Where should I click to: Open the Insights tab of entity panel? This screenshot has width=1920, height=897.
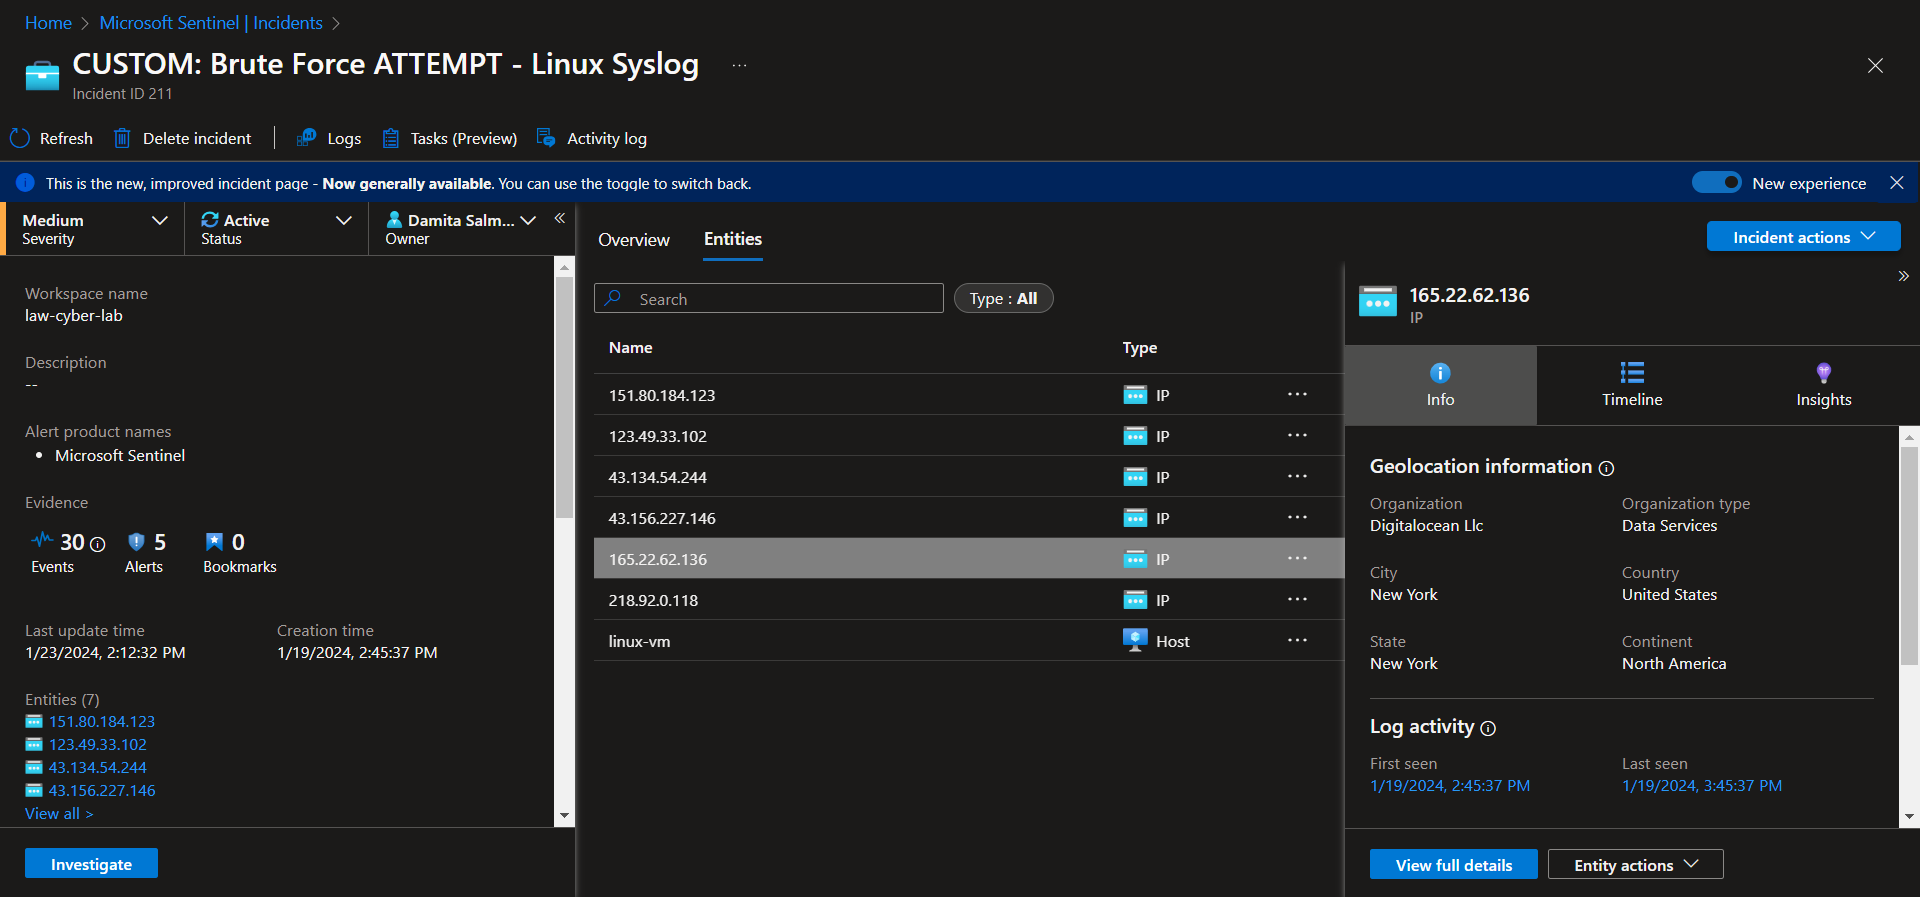point(1823,385)
